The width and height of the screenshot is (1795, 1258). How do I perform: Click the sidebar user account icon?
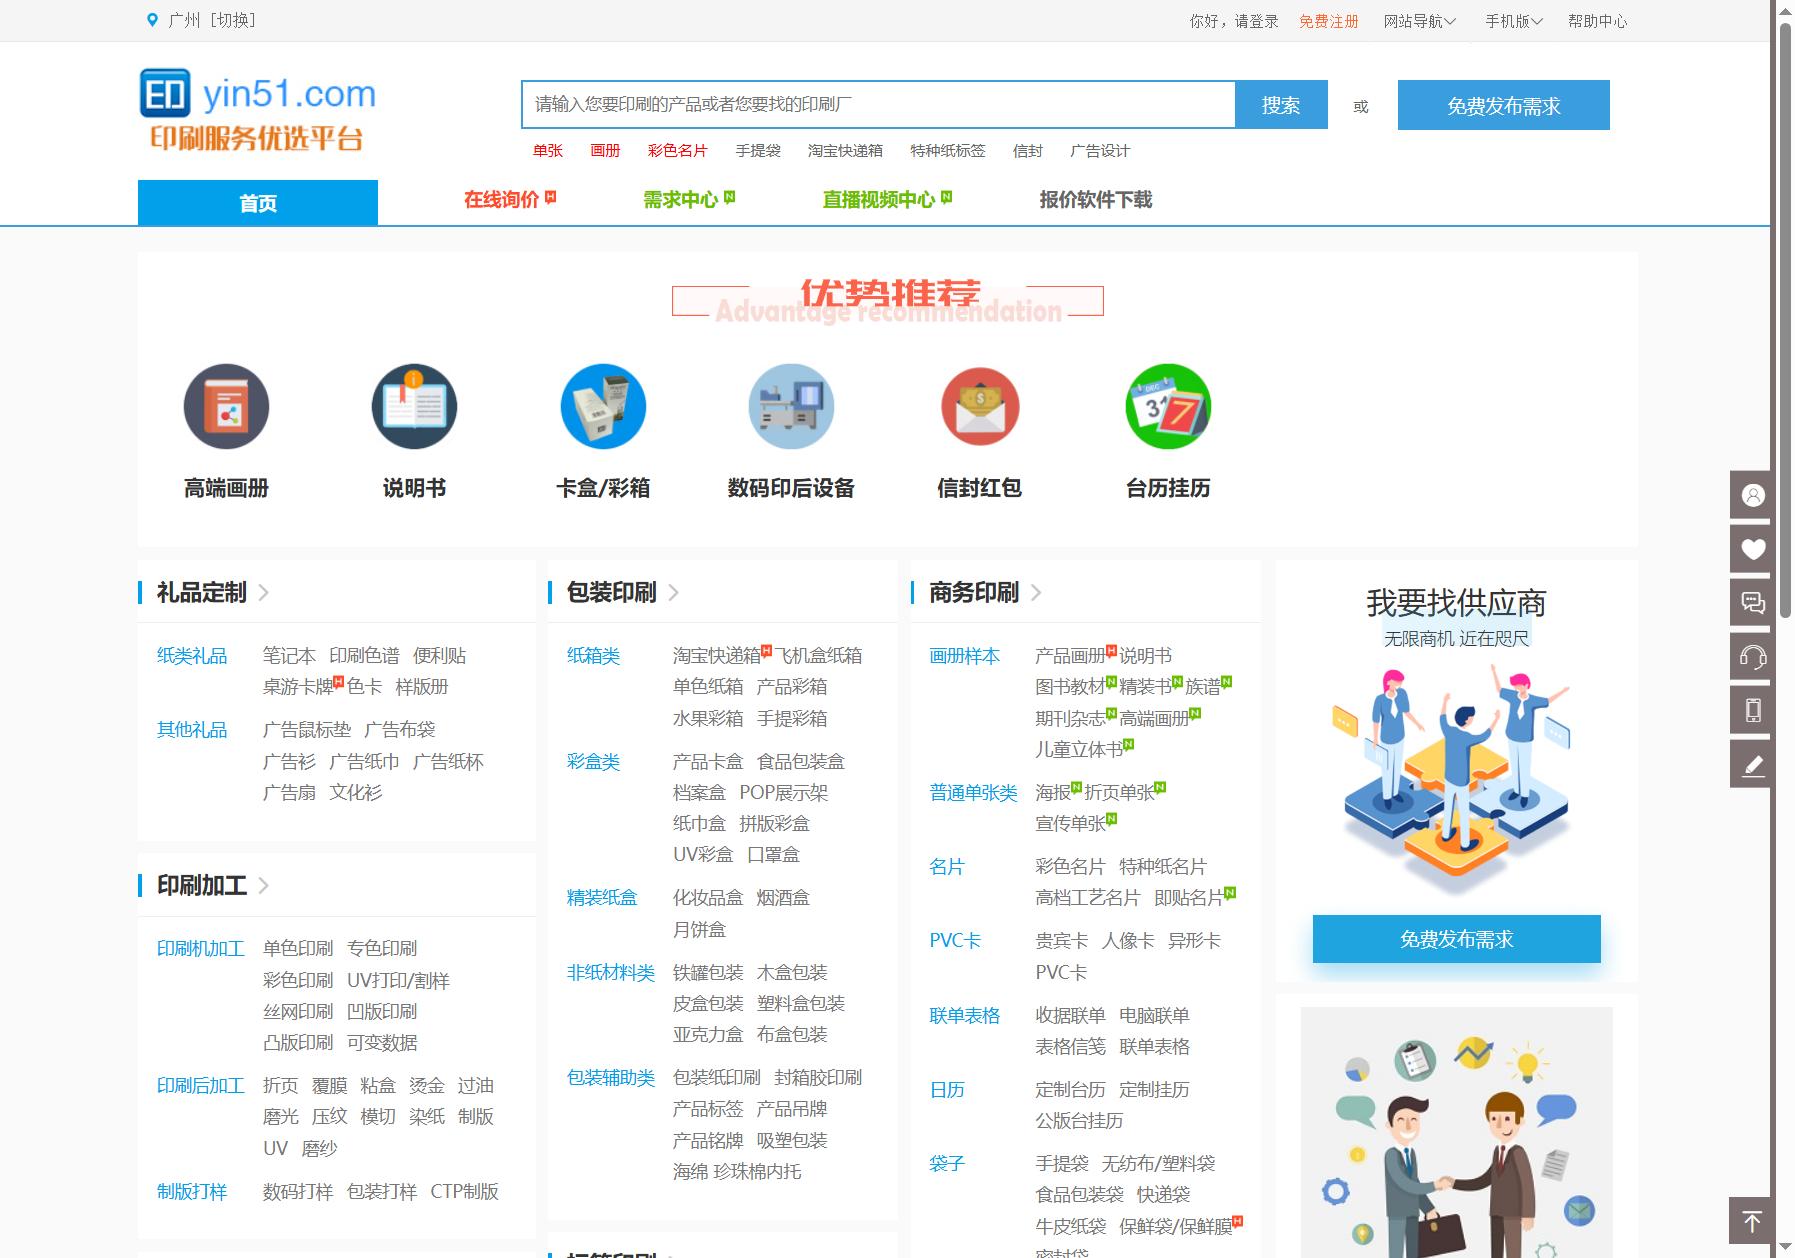pos(1752,495)
